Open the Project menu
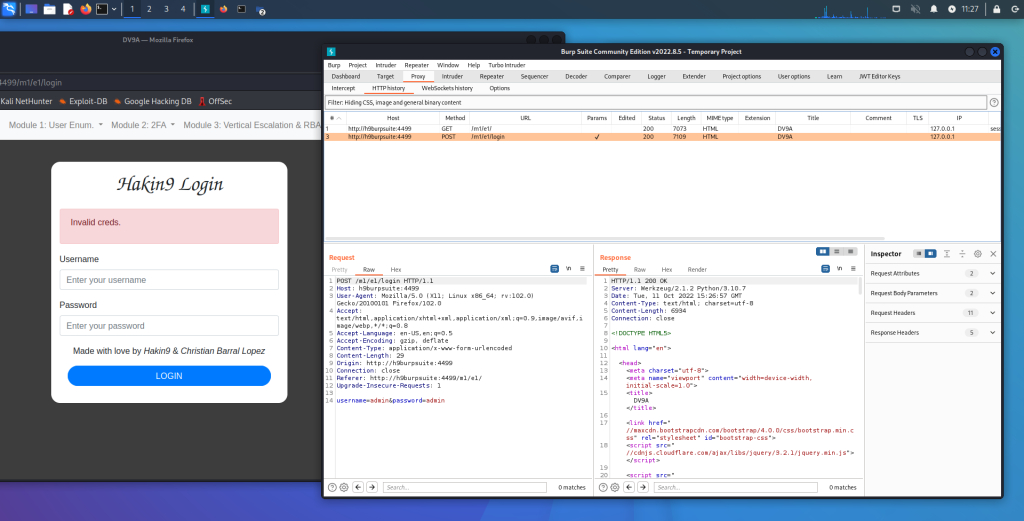 pos(357,65)
